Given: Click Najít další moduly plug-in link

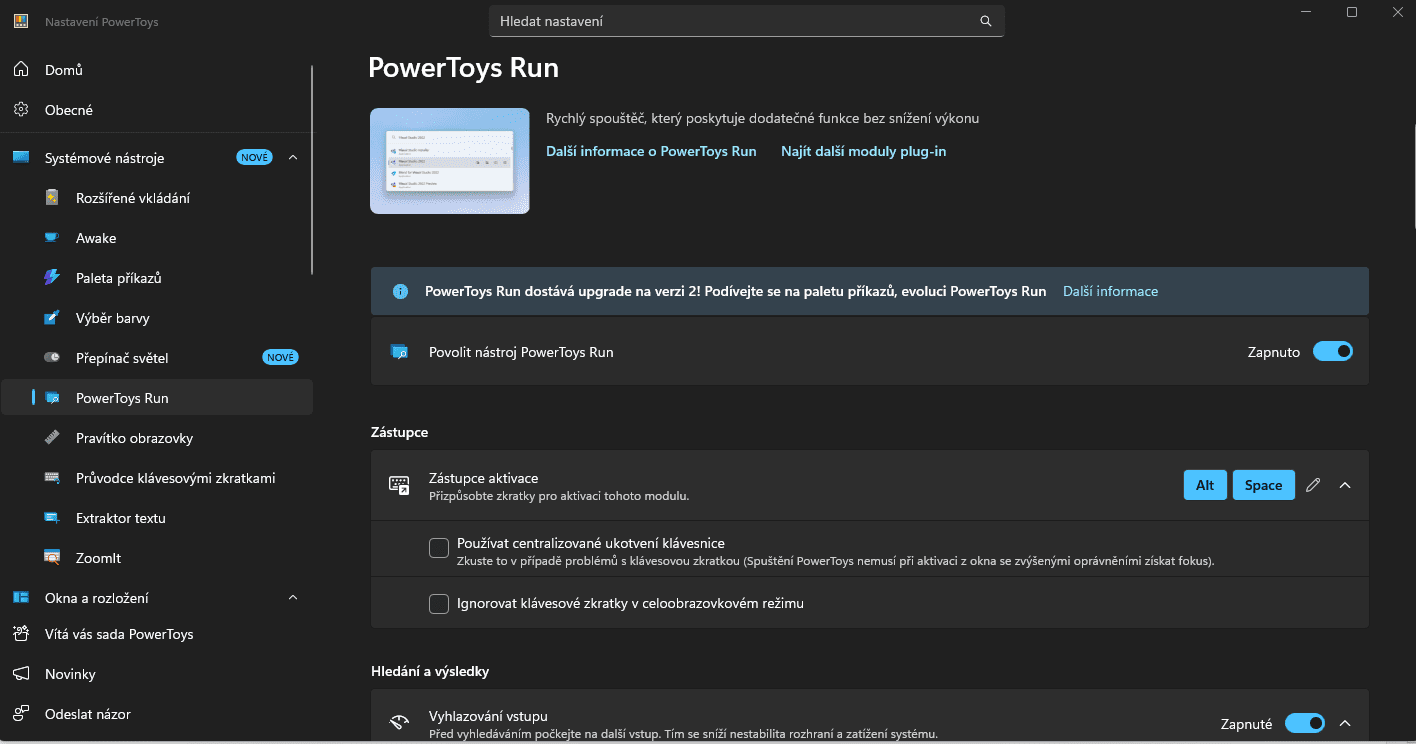Looking at the screenshot, I should pos(863,152).
